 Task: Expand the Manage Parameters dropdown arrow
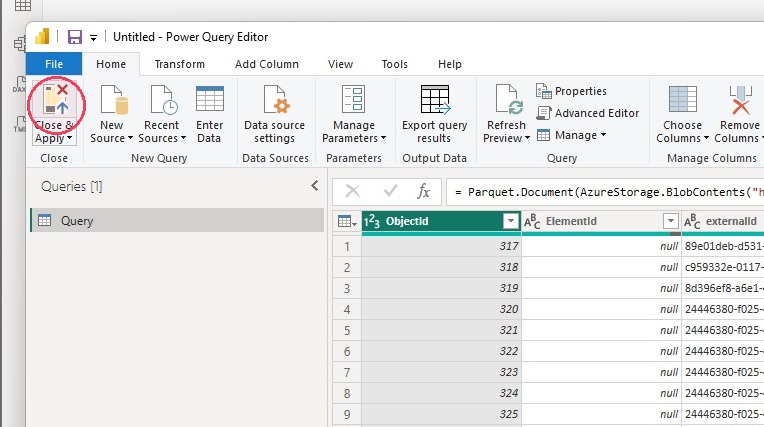[383, 138]
